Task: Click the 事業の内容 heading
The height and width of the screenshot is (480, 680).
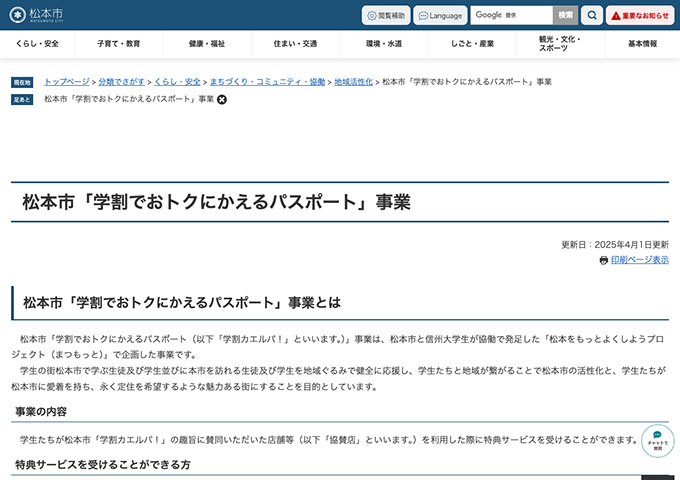Action: (x=41, y=411)
